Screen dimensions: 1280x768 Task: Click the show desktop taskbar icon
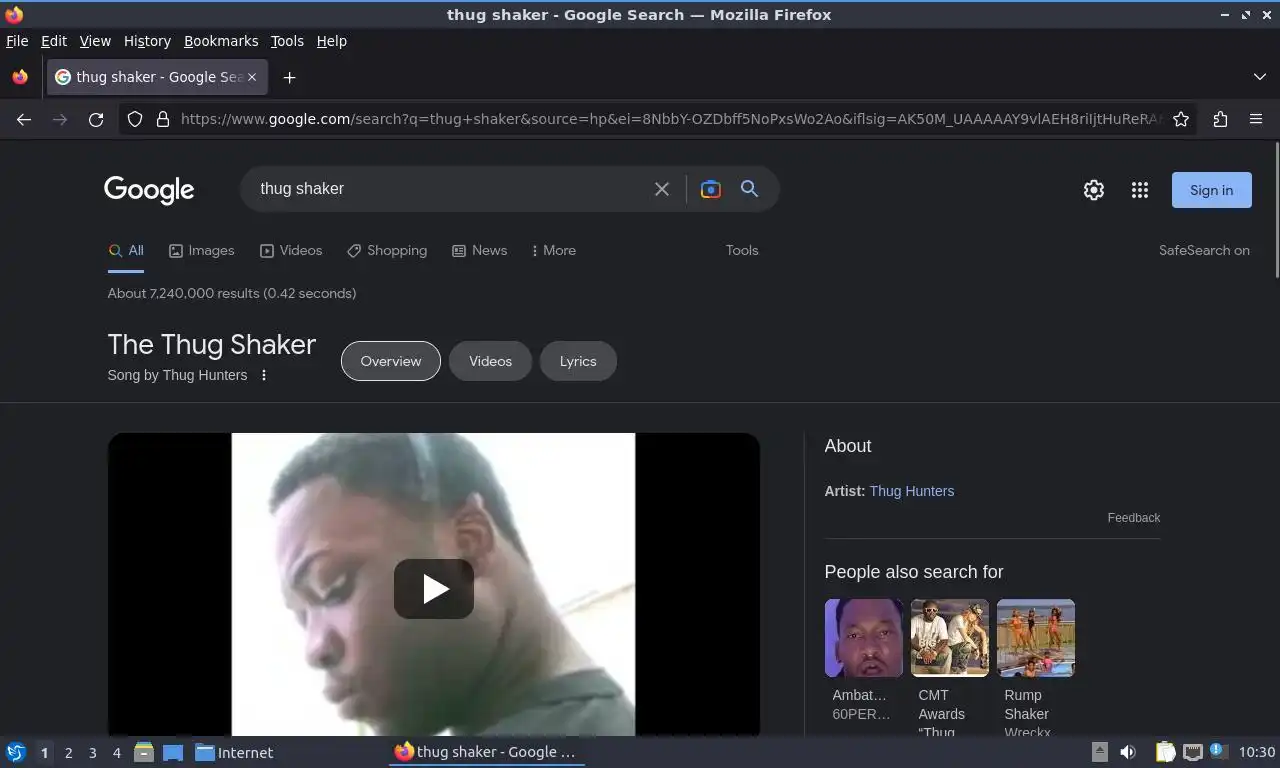173,752
